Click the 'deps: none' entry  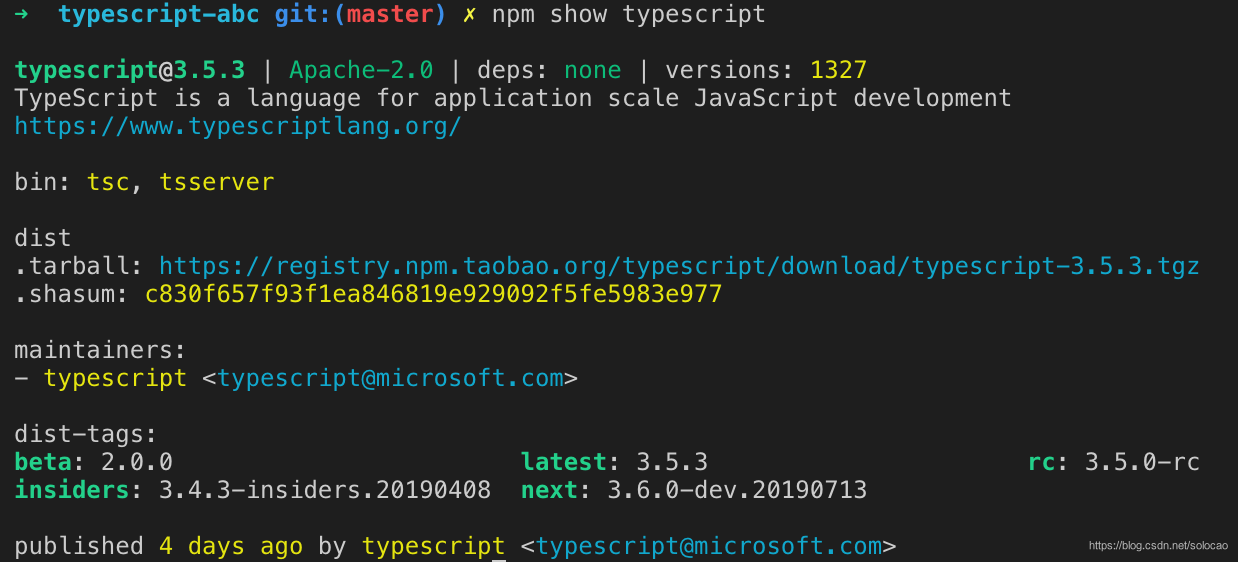[549, 71]
